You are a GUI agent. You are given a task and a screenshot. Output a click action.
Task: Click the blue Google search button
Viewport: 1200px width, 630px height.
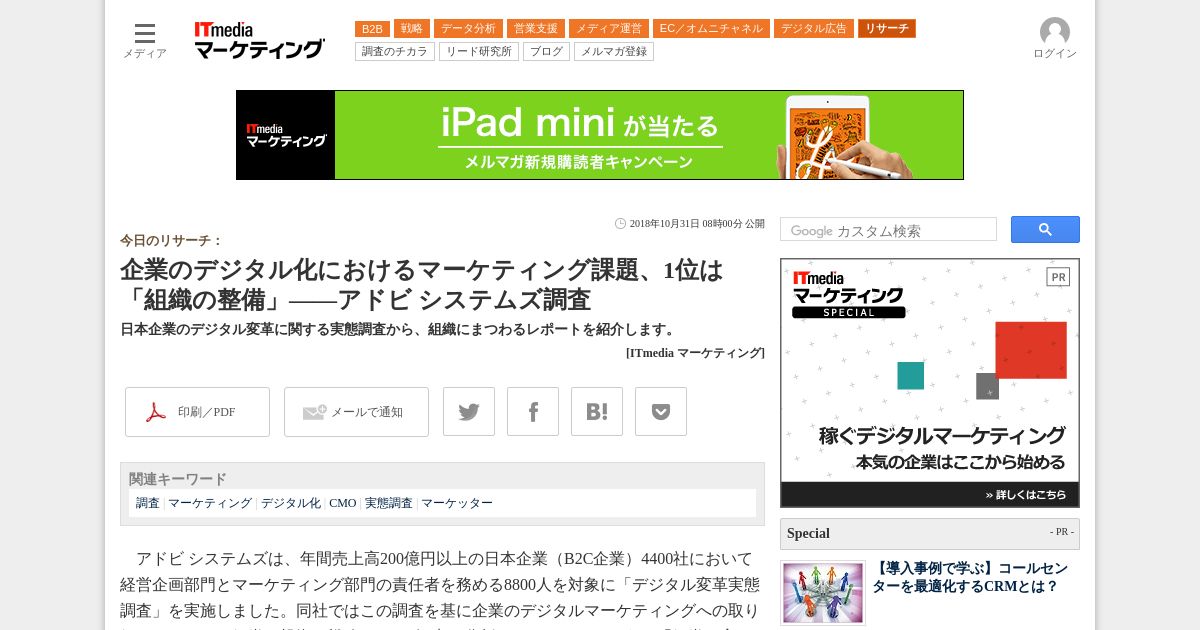tap(1045, 230)
